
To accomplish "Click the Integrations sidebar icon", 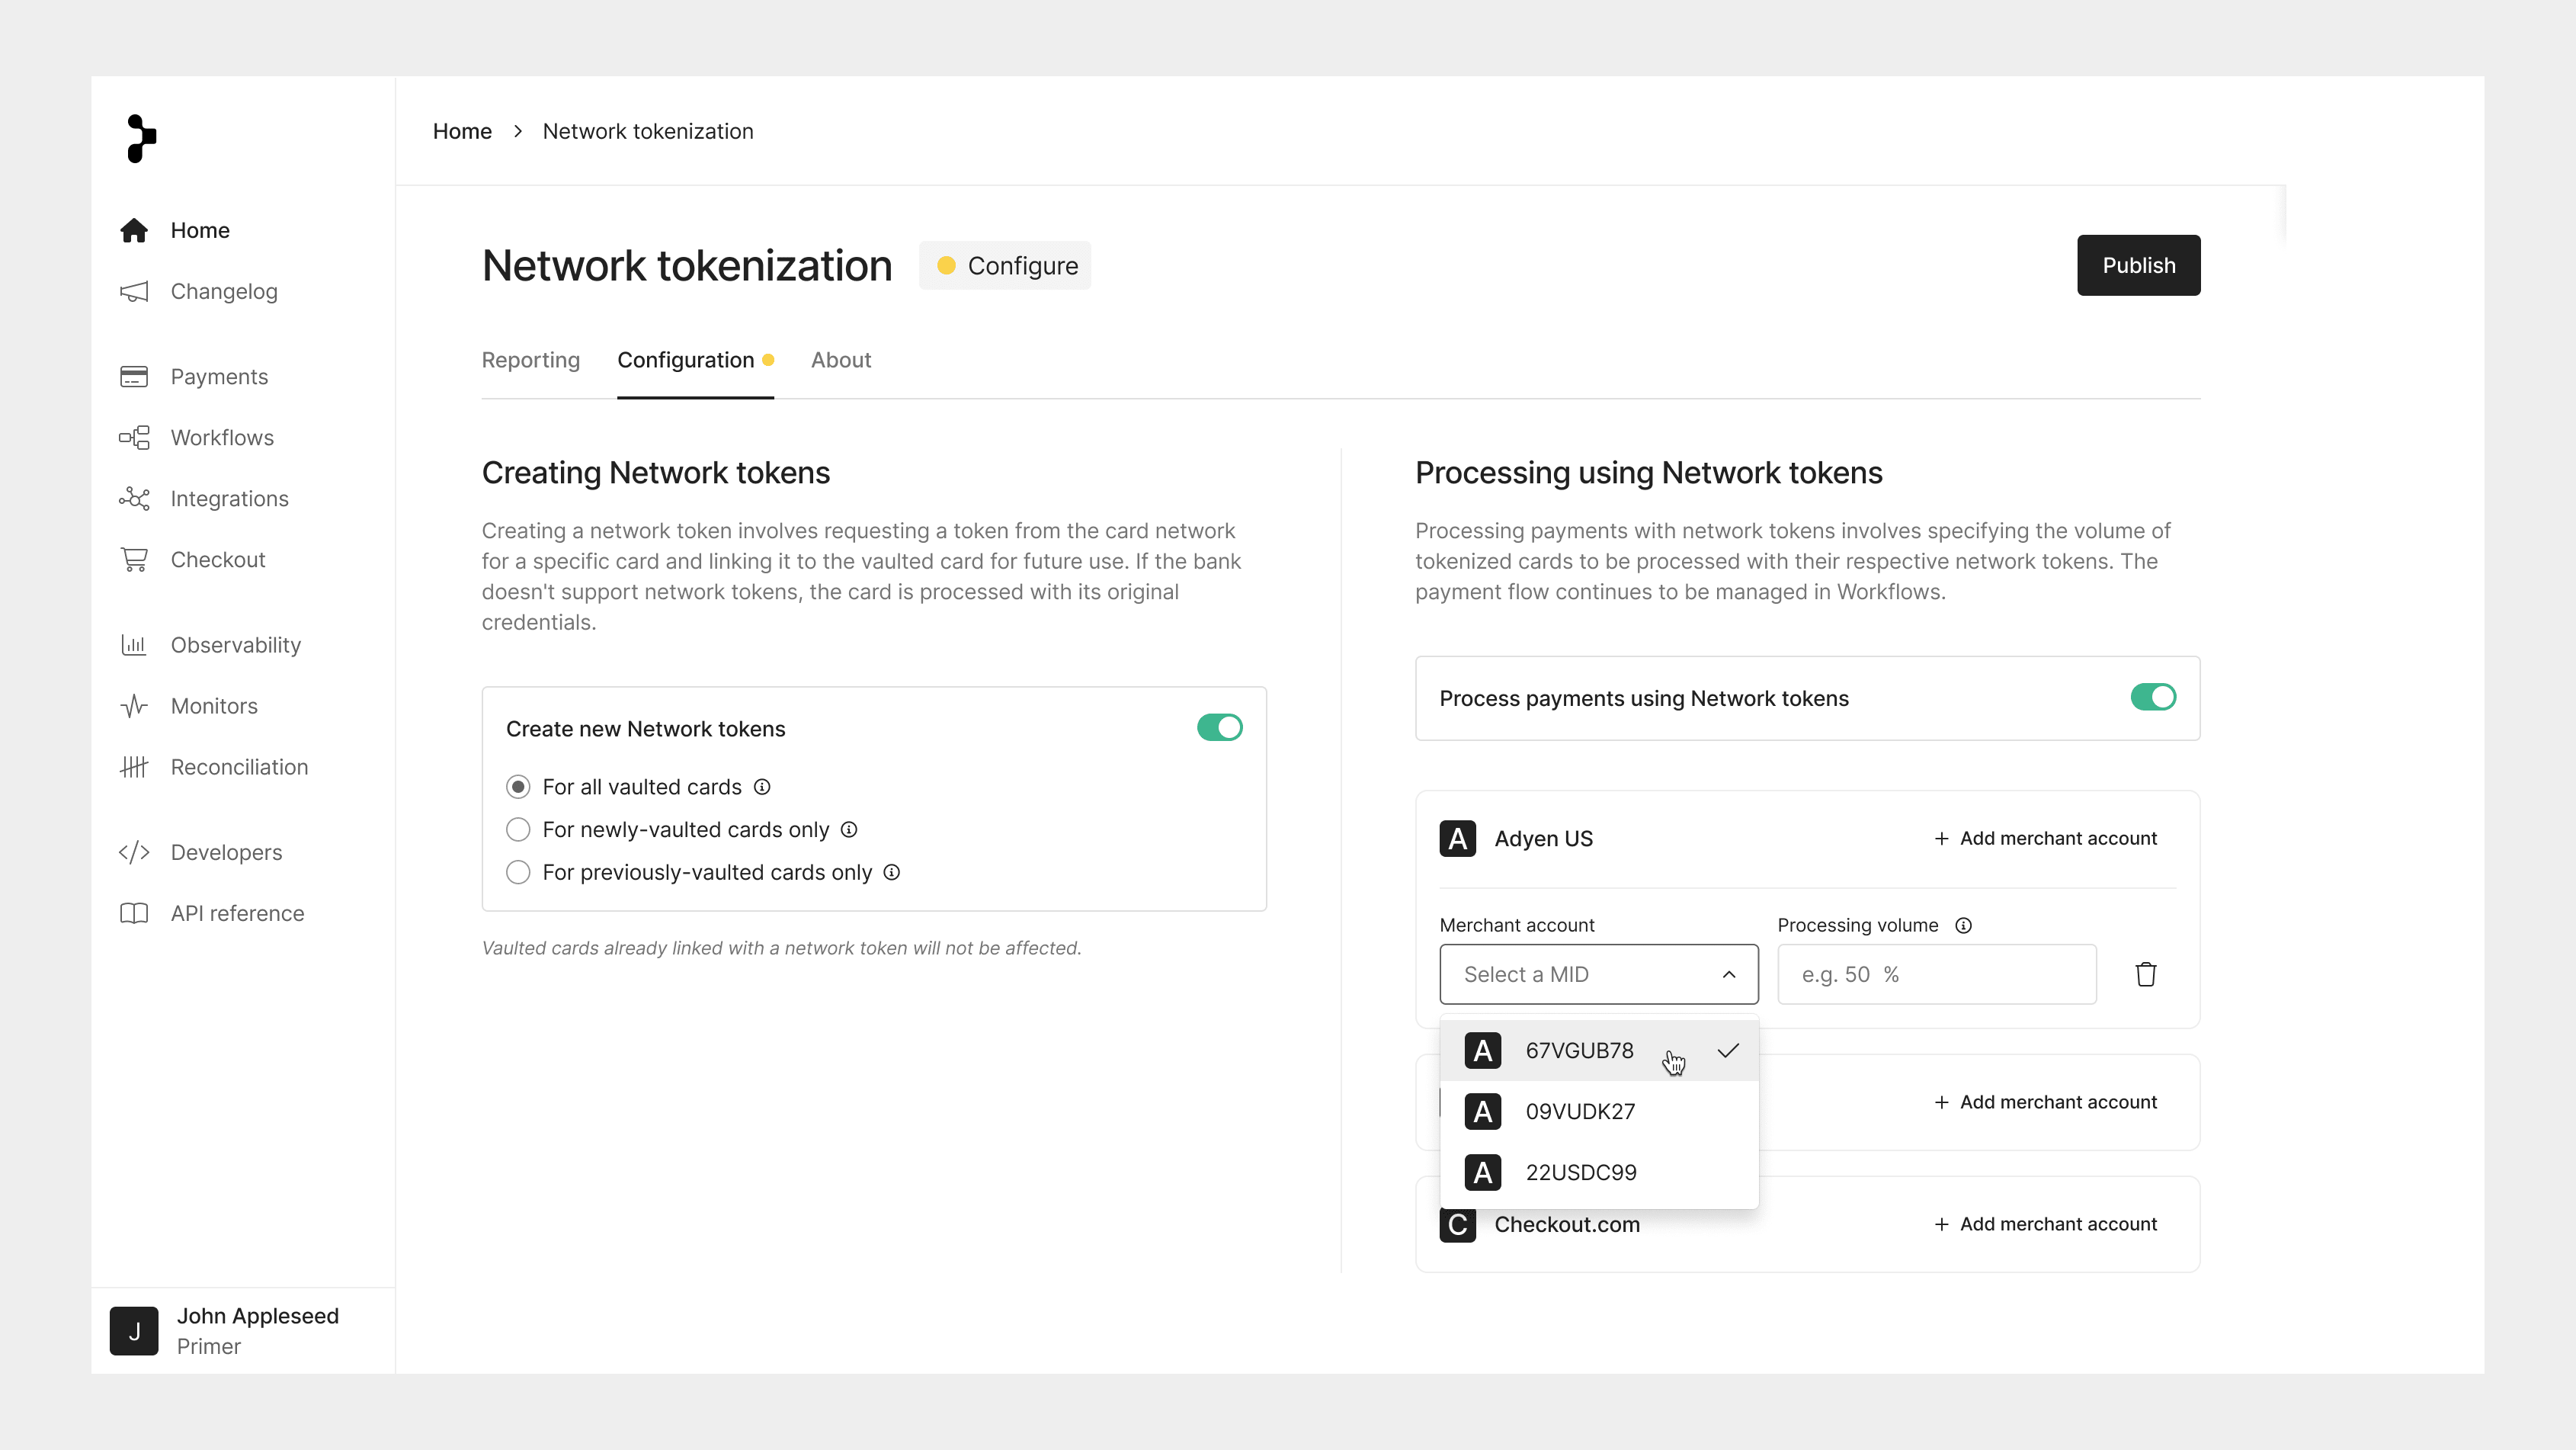I will tap(134, 499).
